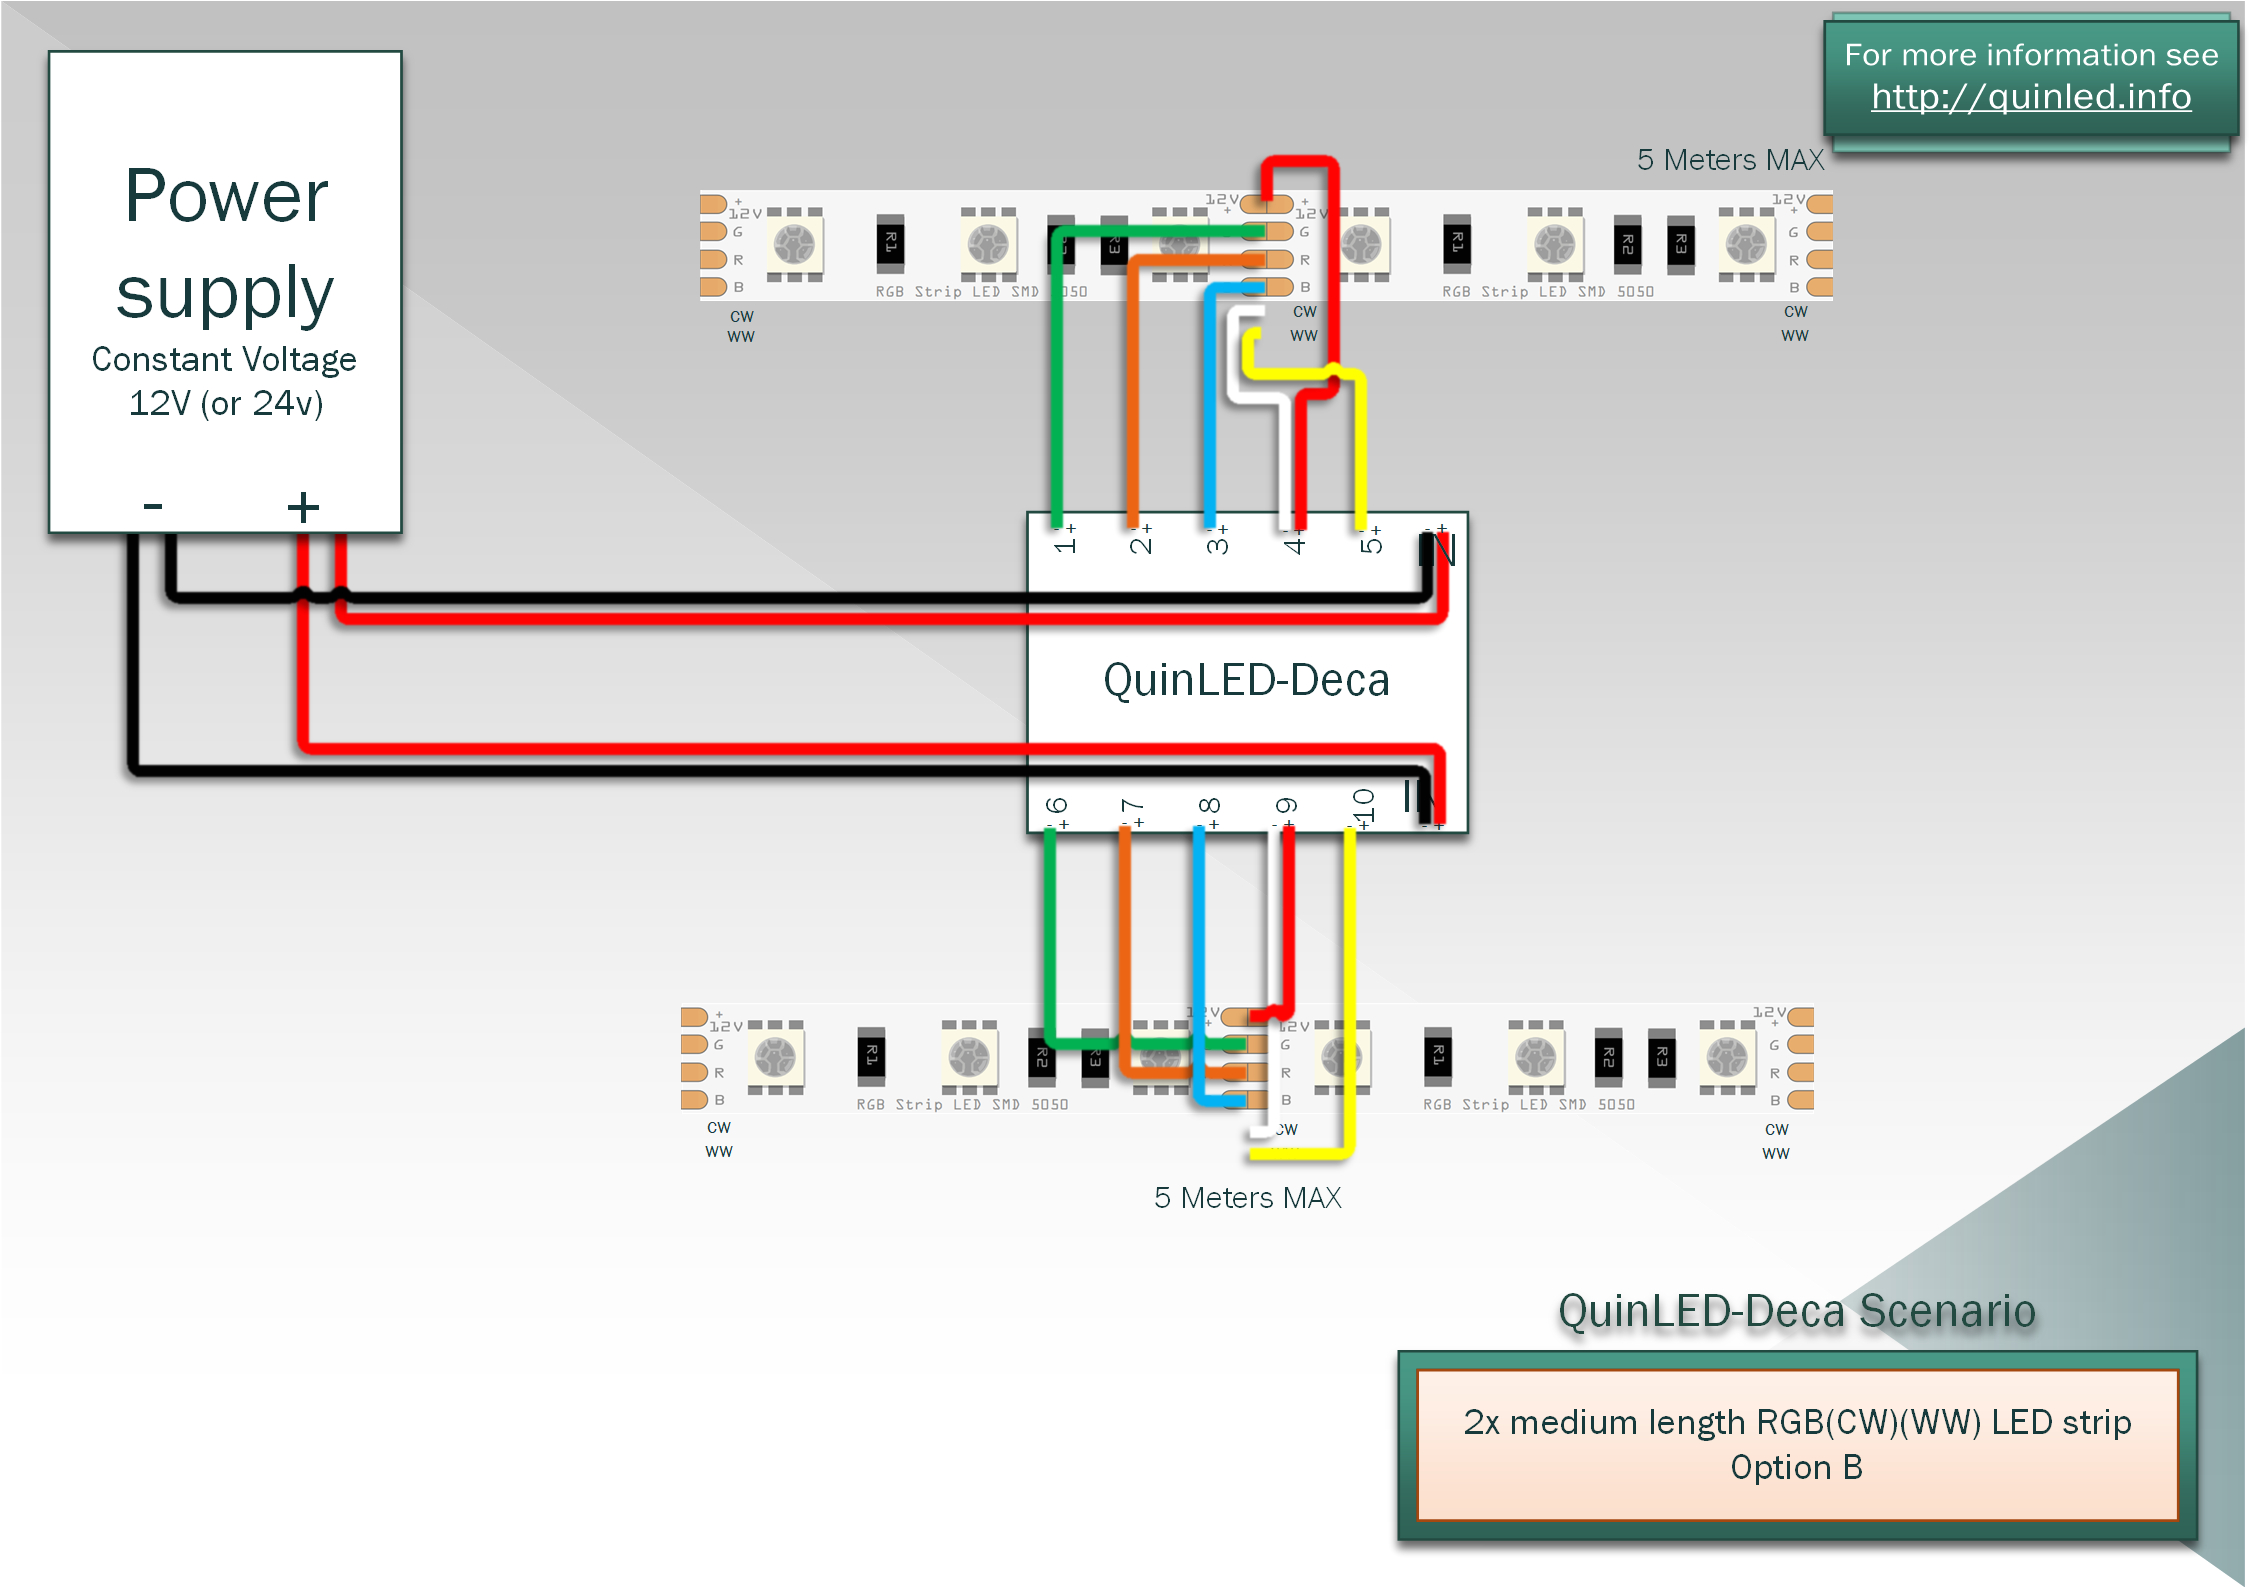This screenshot has height=1588, width=2254.
Task: Click the QuinLED-Deca Scenario heading
Action: [1796, 1311]
